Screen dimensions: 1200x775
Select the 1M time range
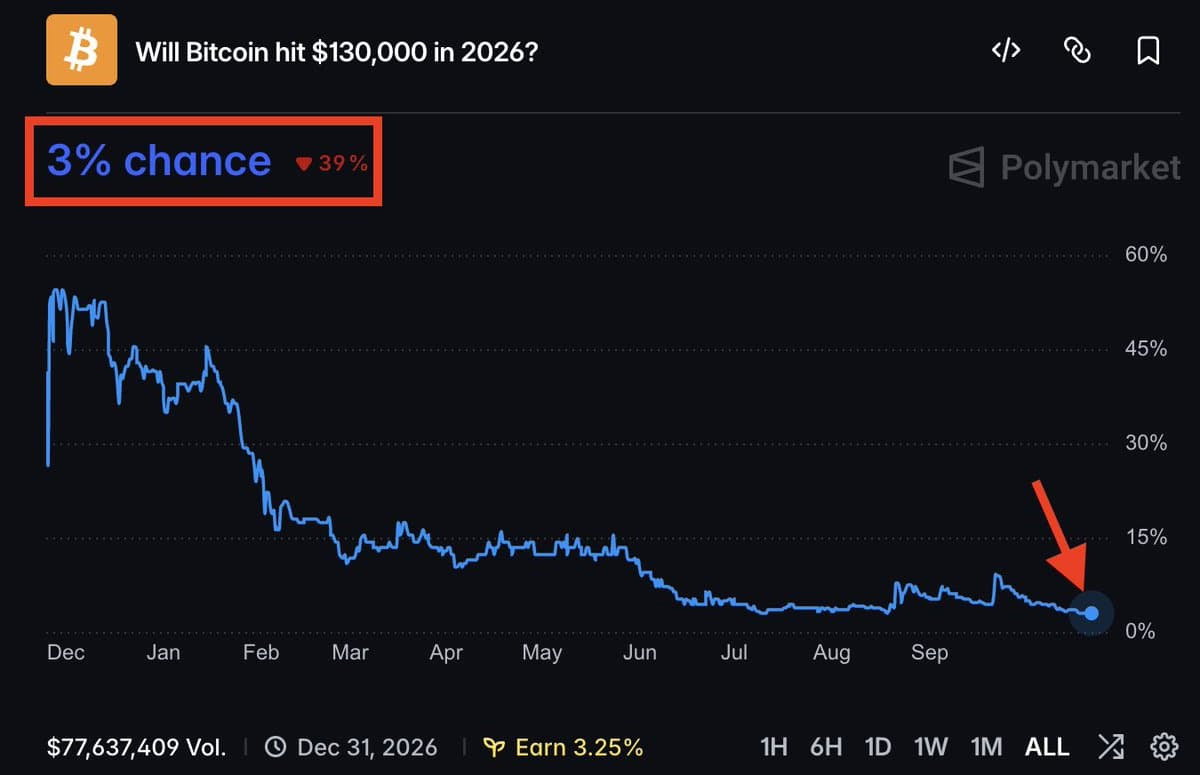pyautogui.click(x=986, y=747)
